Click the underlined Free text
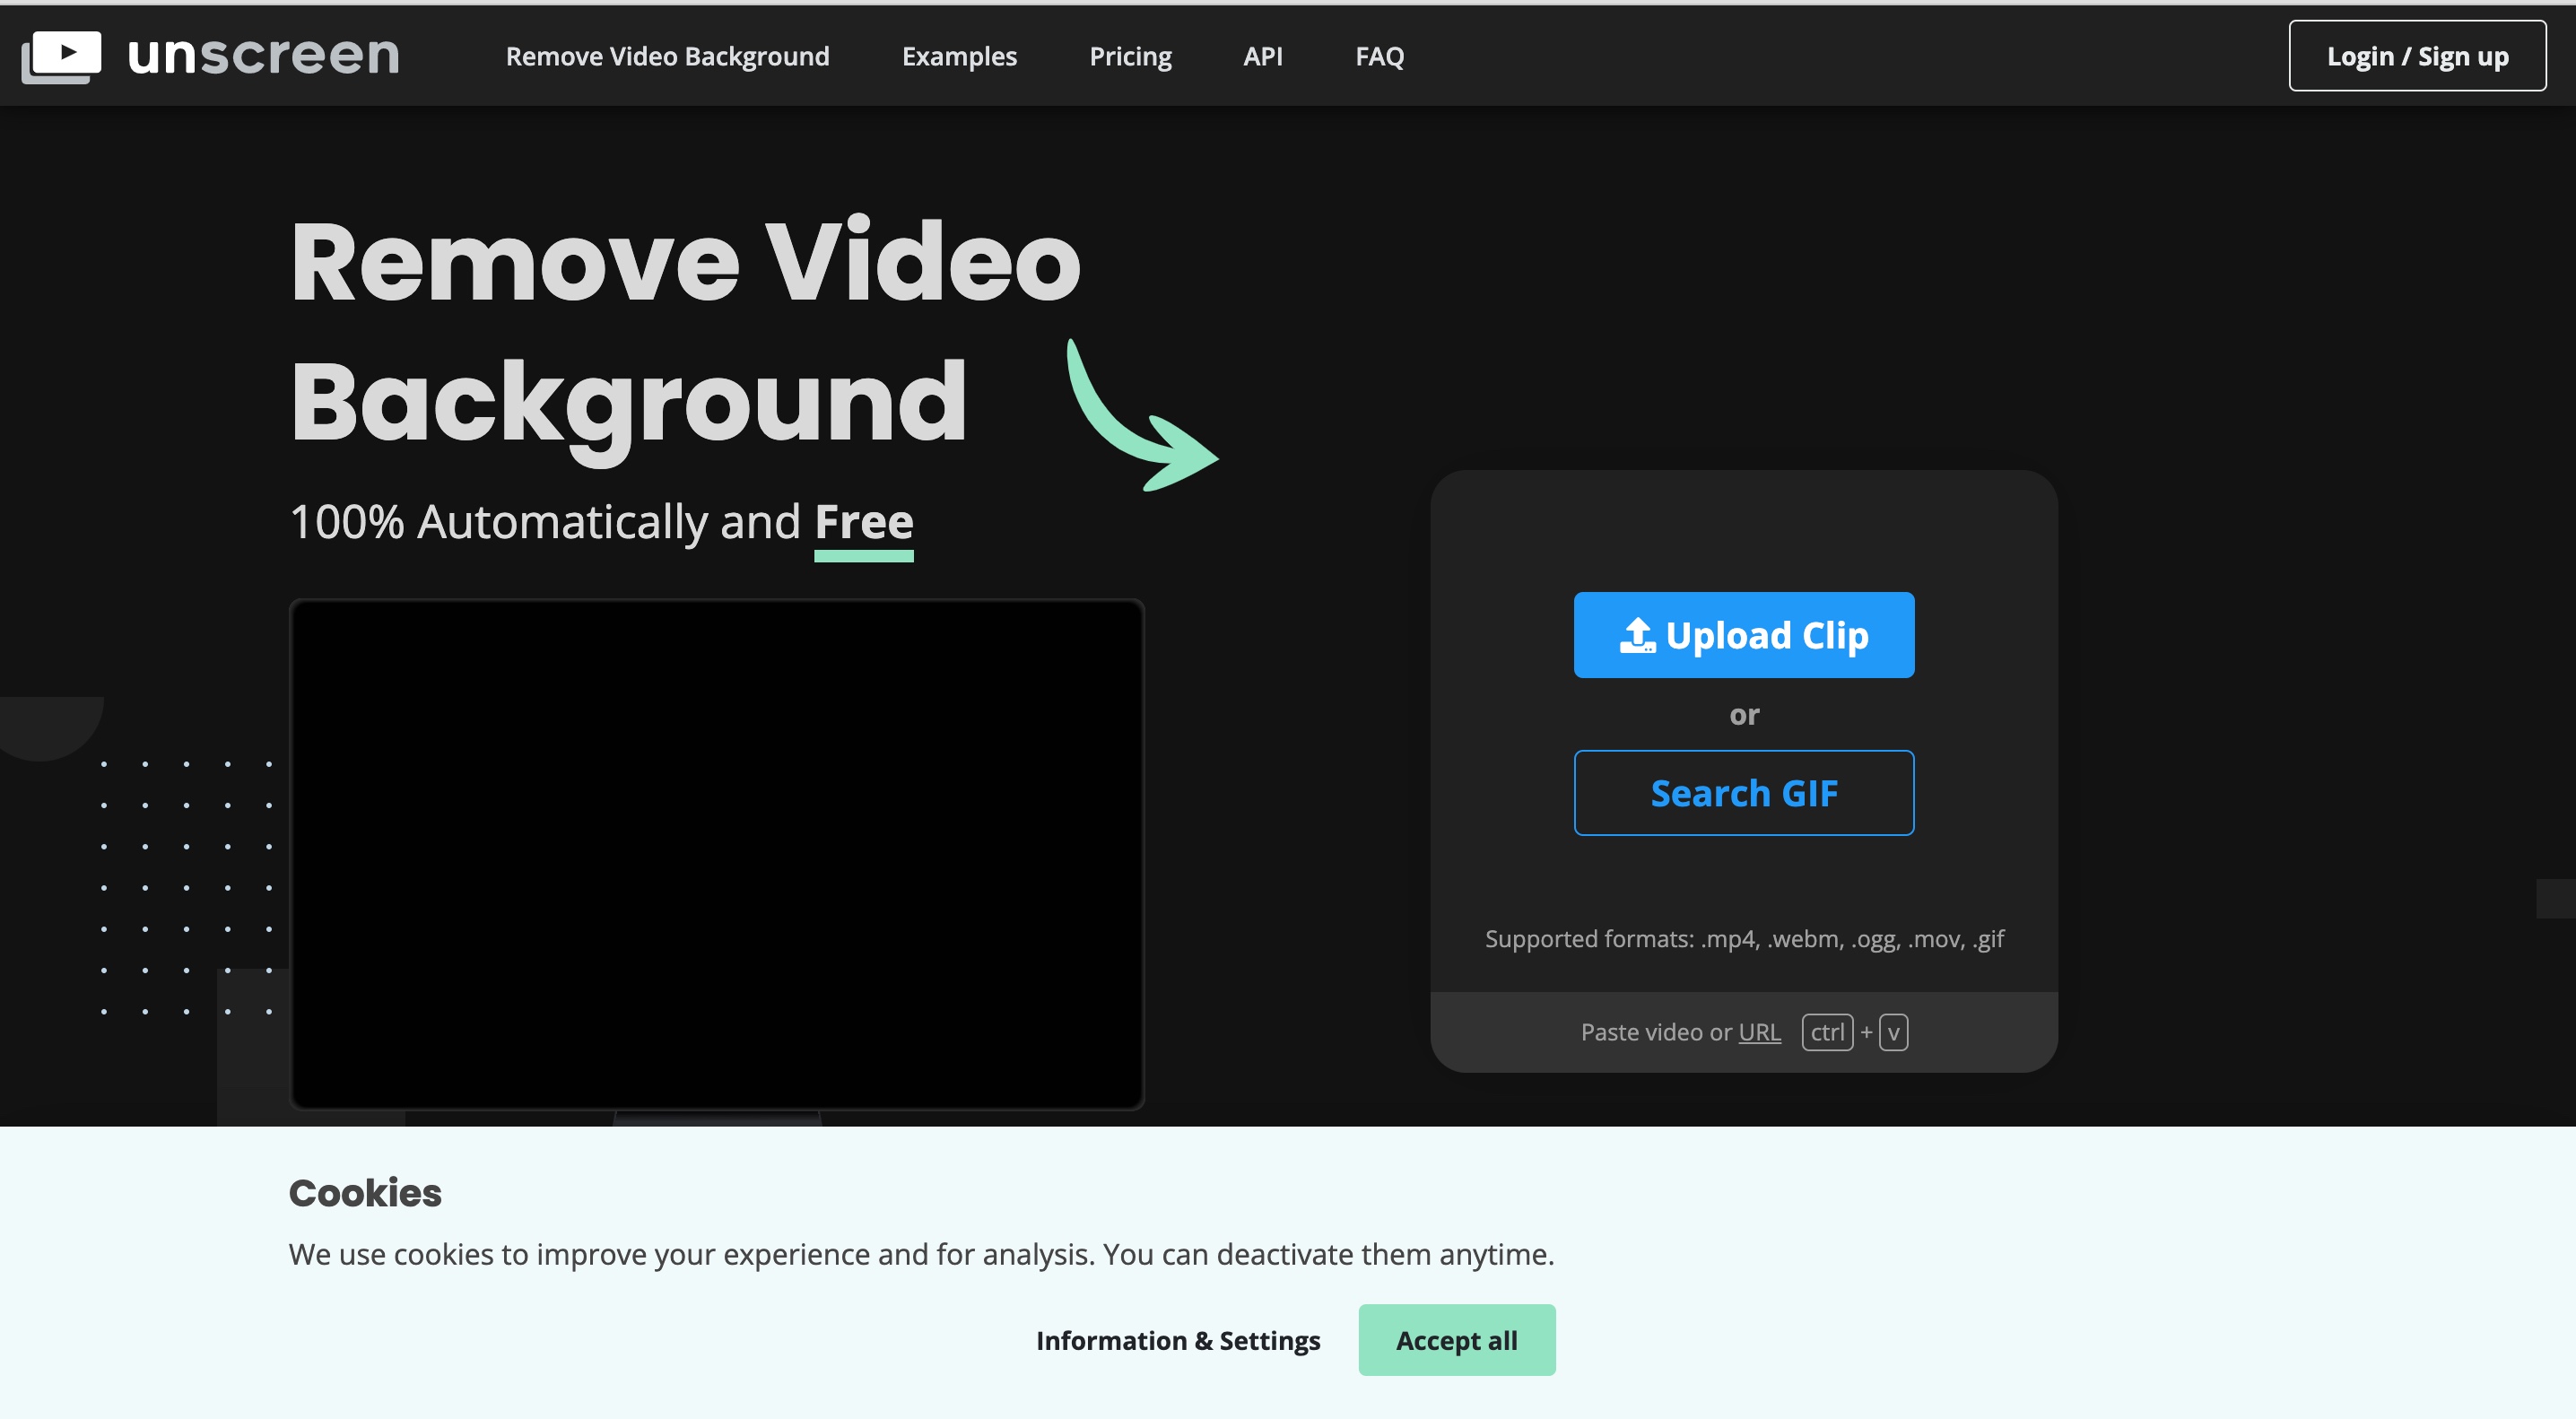2576x1419 pixels. [863, 522]
